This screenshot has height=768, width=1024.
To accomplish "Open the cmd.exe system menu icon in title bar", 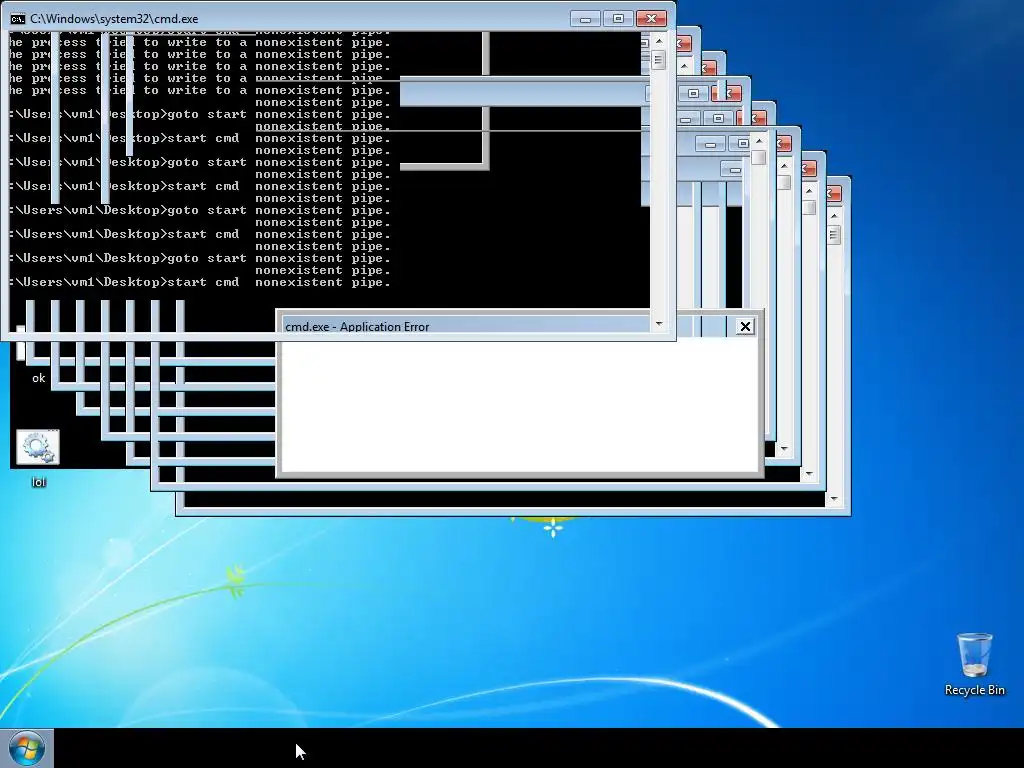I will click(18, 19).
